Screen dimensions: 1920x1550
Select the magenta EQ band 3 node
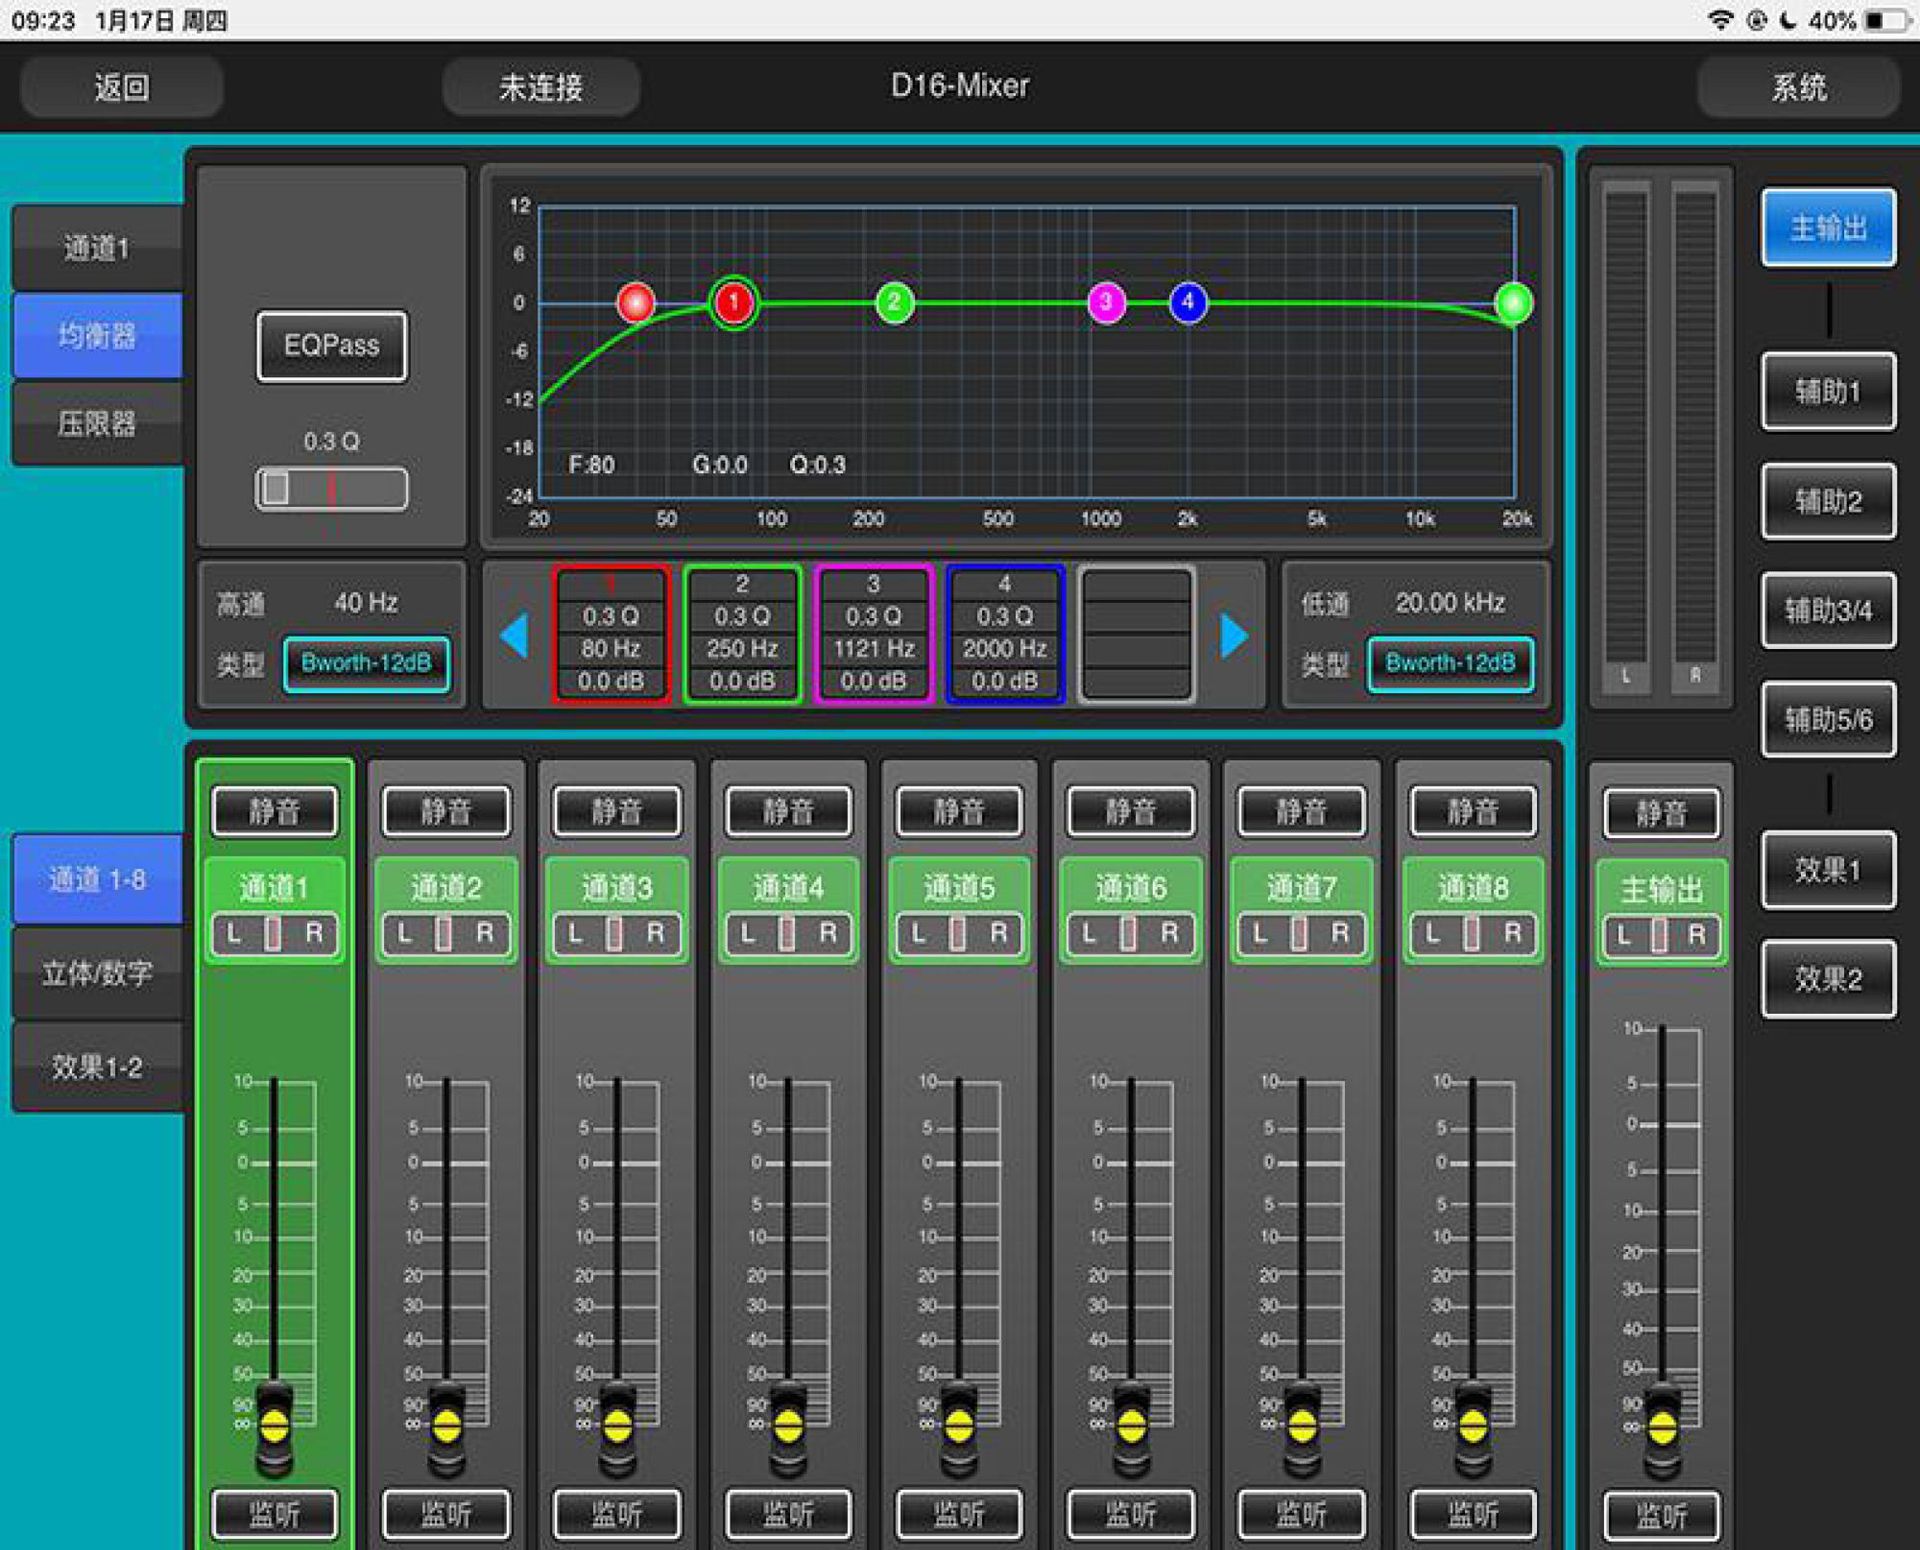(x=1106, y=302)
